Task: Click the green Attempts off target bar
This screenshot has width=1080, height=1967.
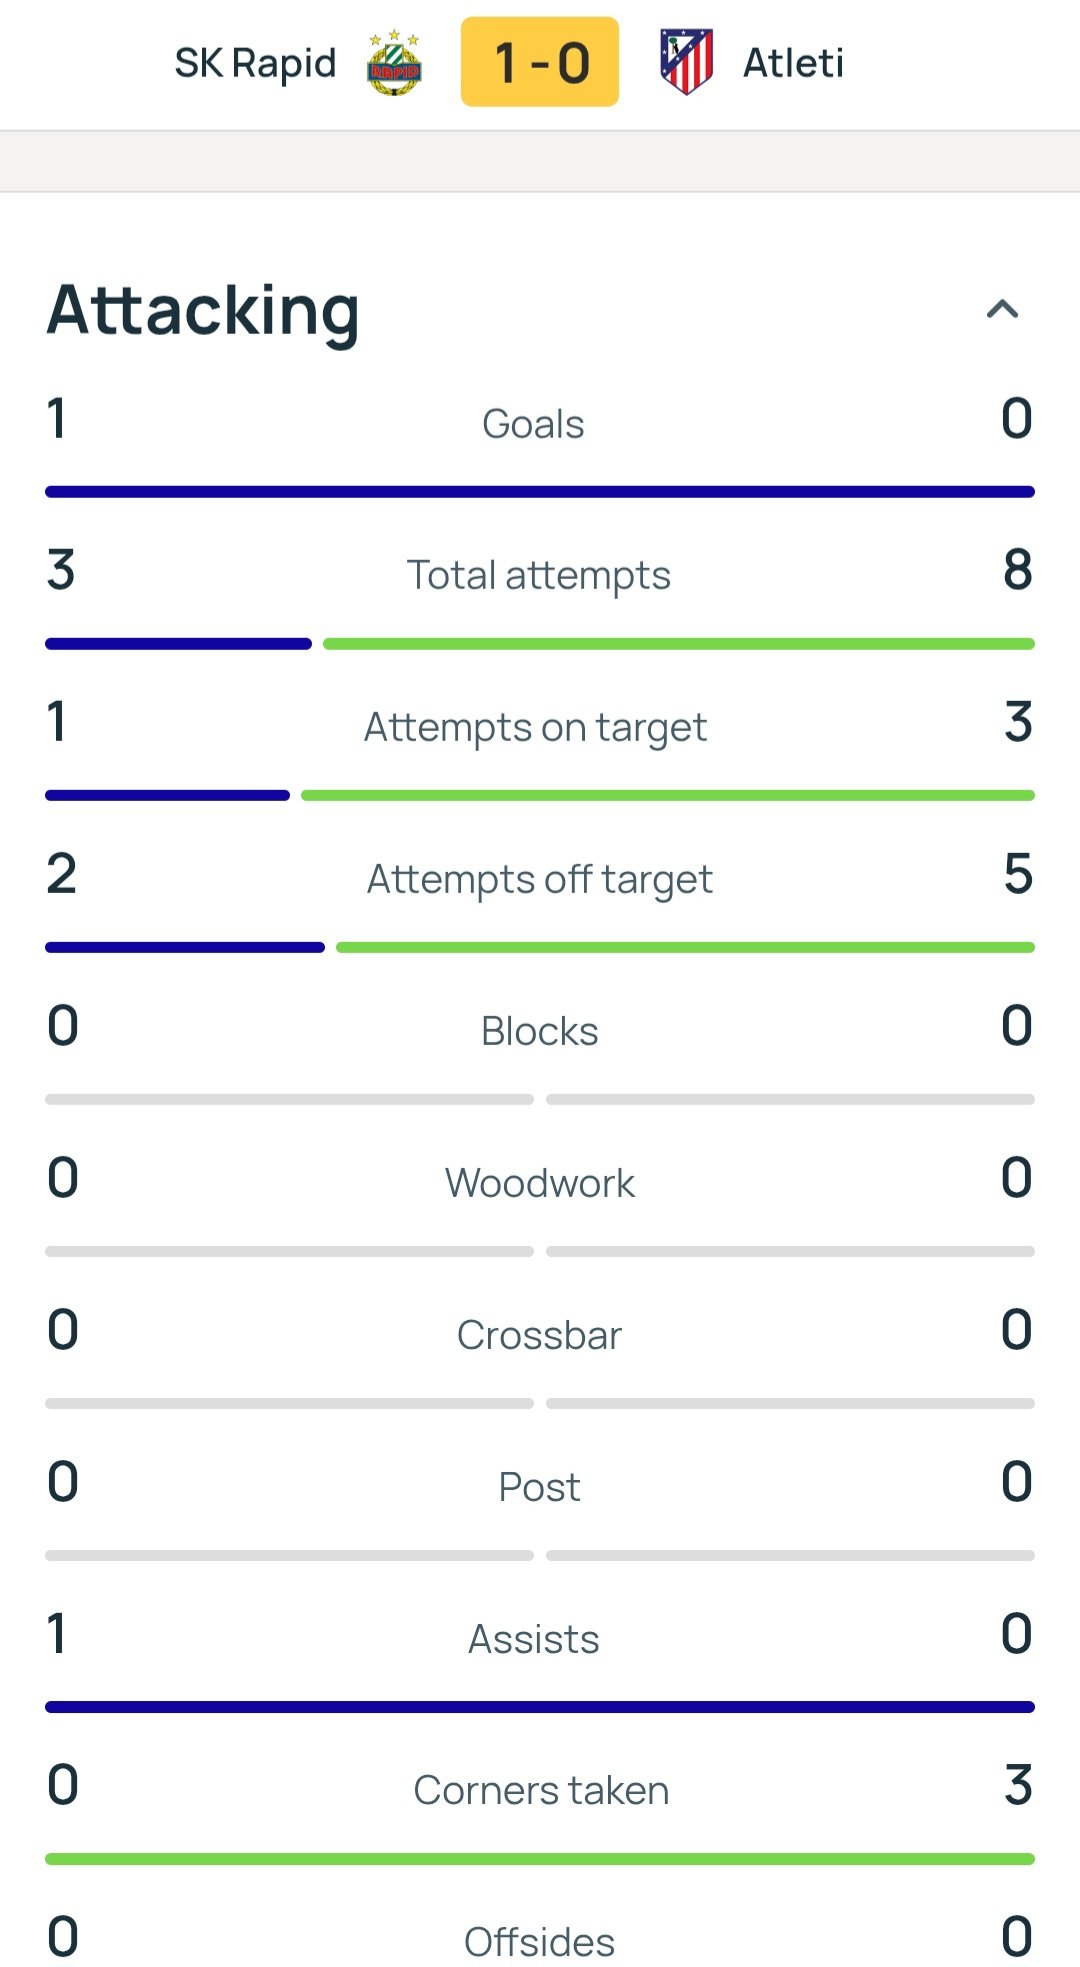Action: click(x=685, y=947)
